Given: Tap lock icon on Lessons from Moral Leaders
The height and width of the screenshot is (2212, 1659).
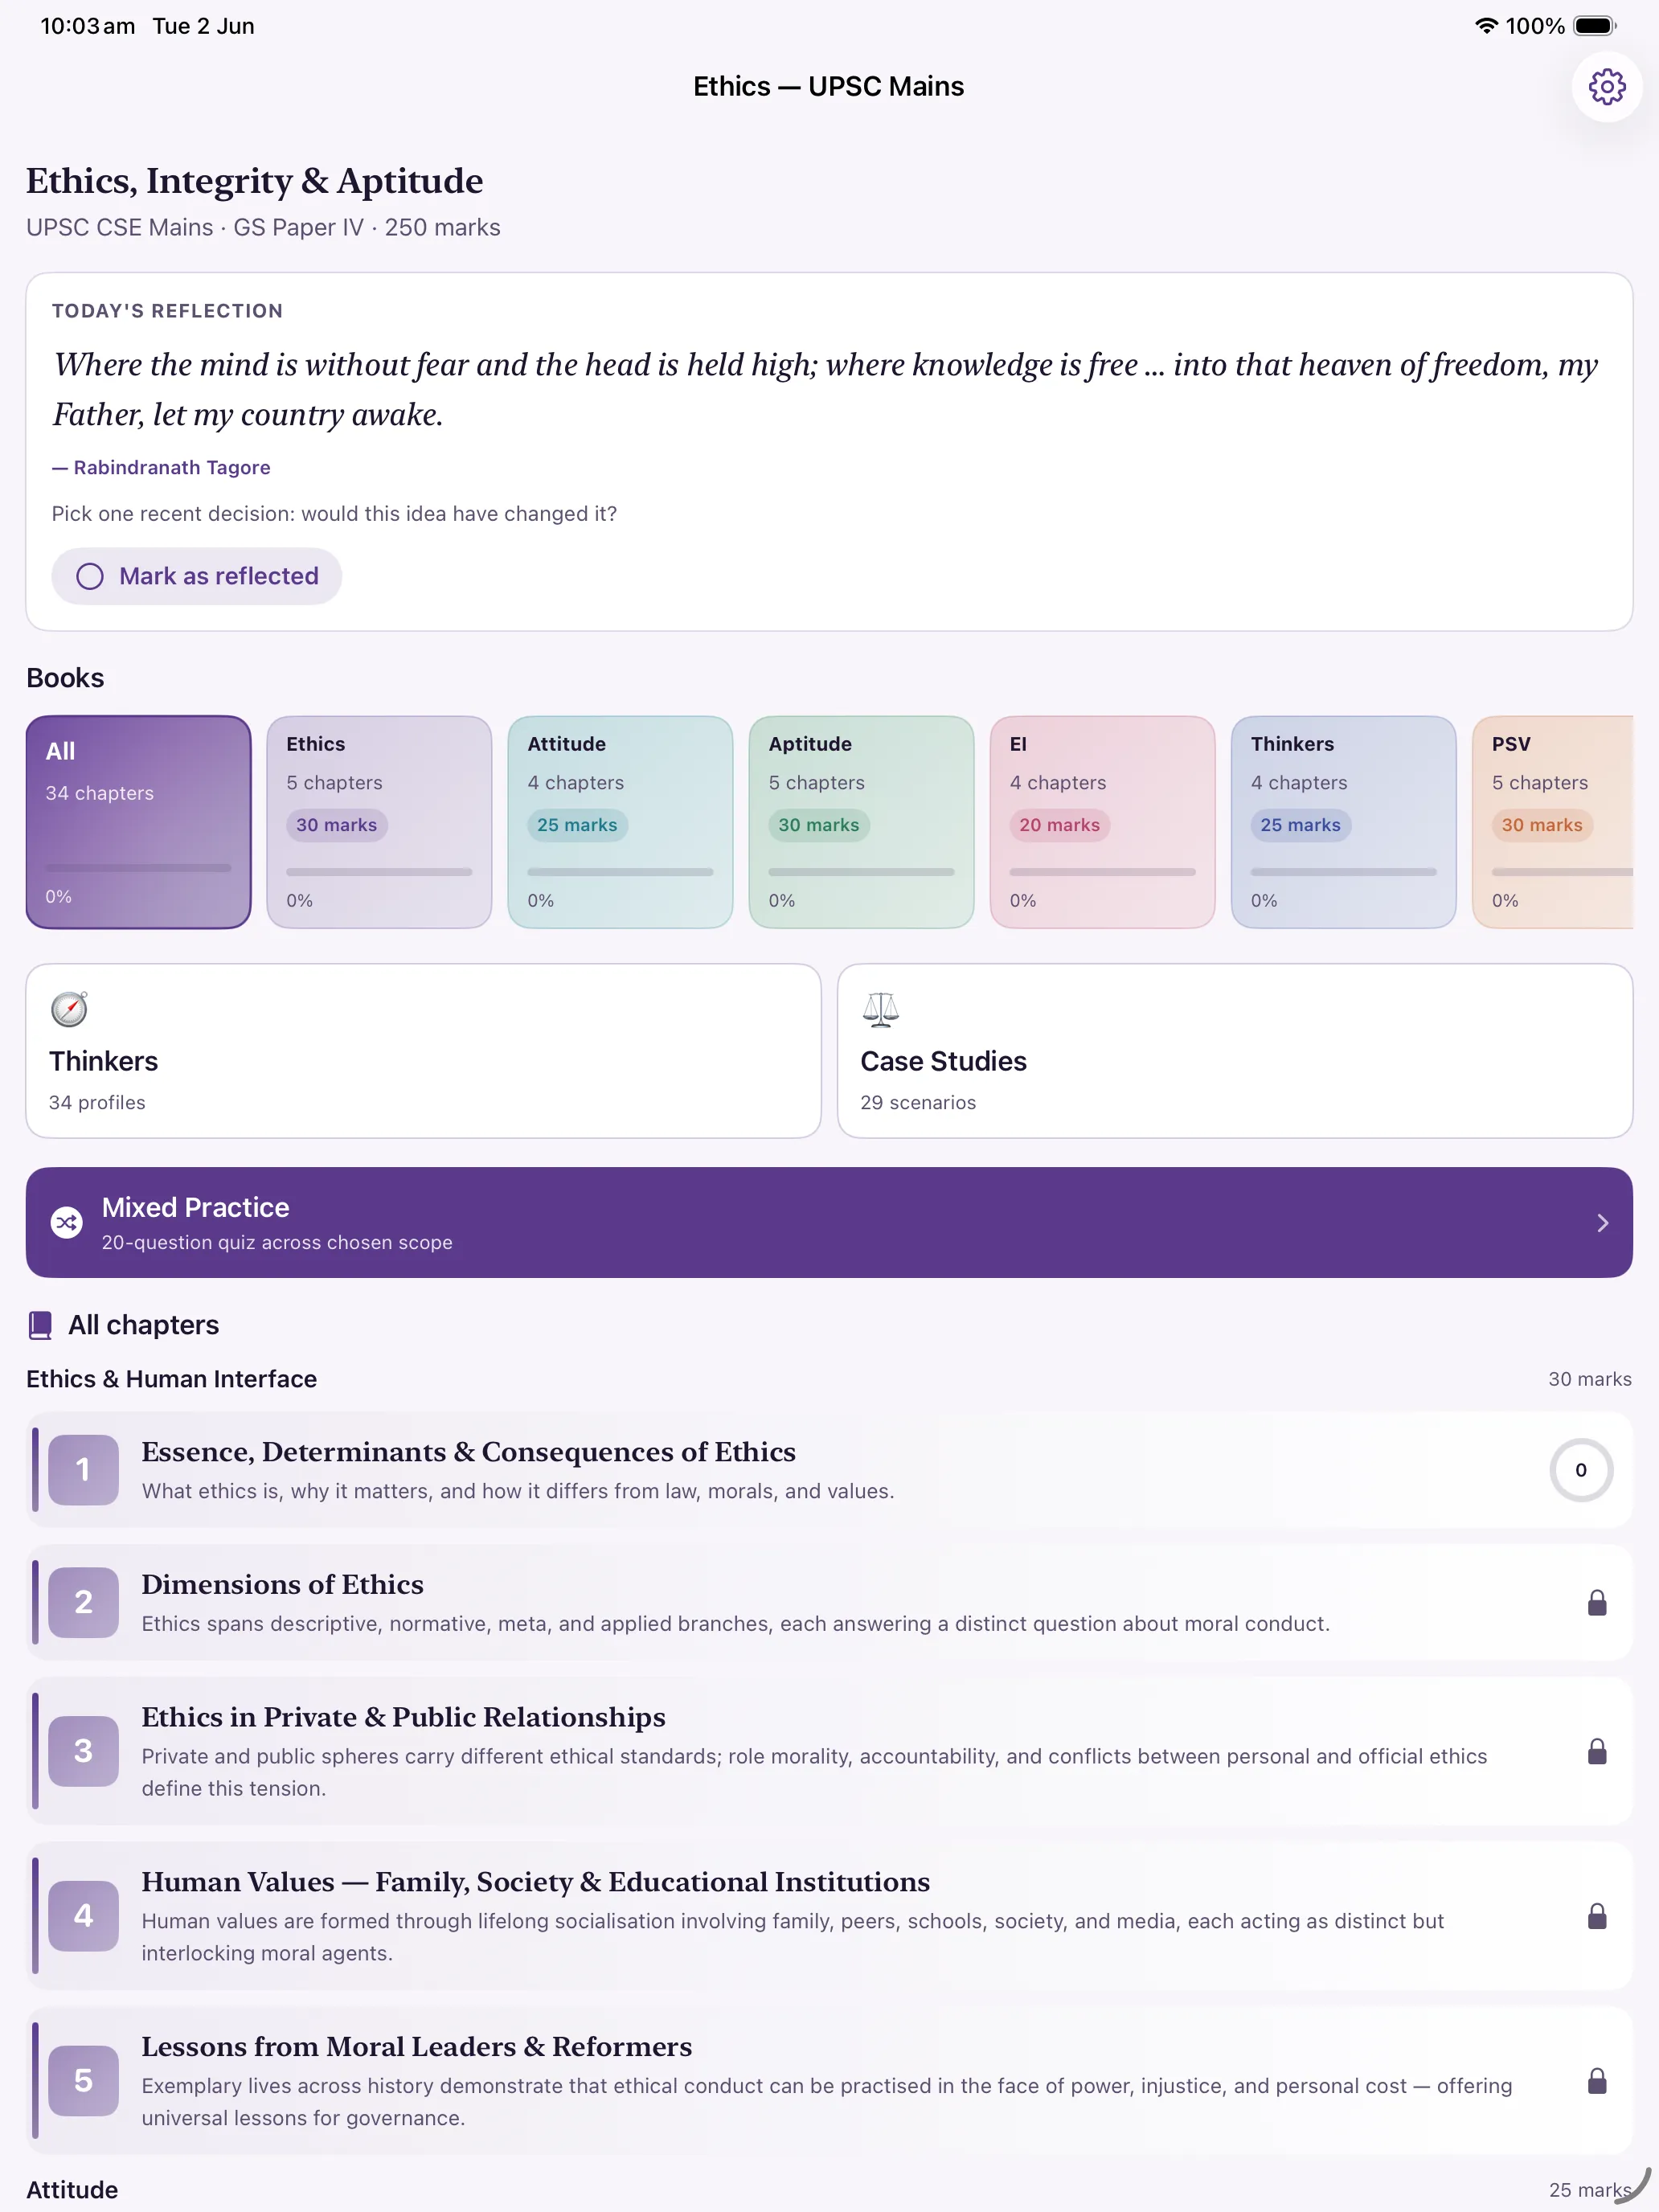Looking at the screenshot, I should [x=1597, y=2081].
